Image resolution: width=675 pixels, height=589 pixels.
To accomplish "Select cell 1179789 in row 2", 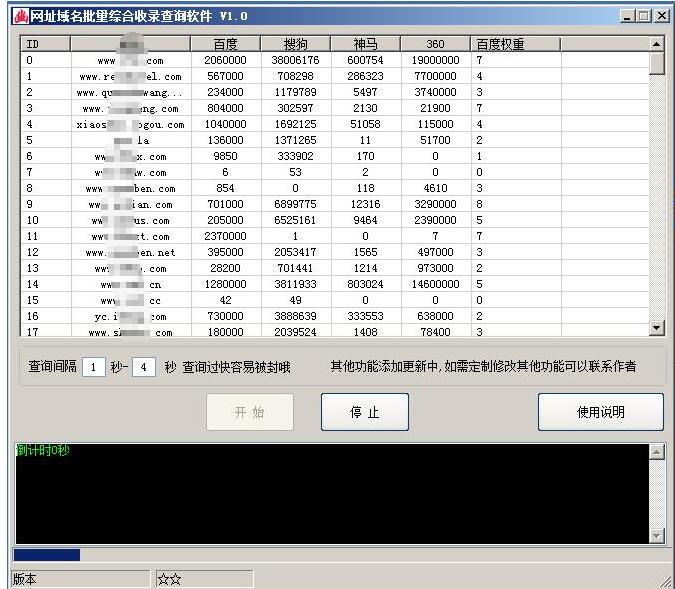I will (295, 92).
